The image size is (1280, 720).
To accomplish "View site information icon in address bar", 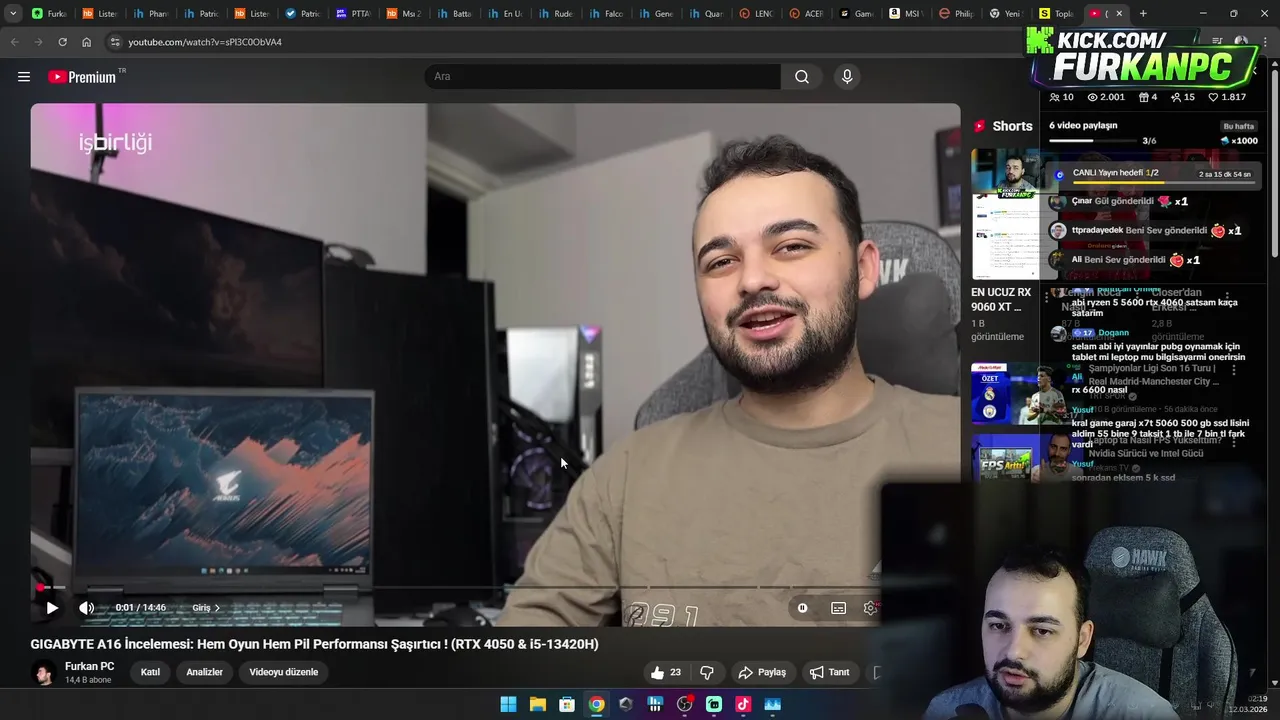I will 115,42.
